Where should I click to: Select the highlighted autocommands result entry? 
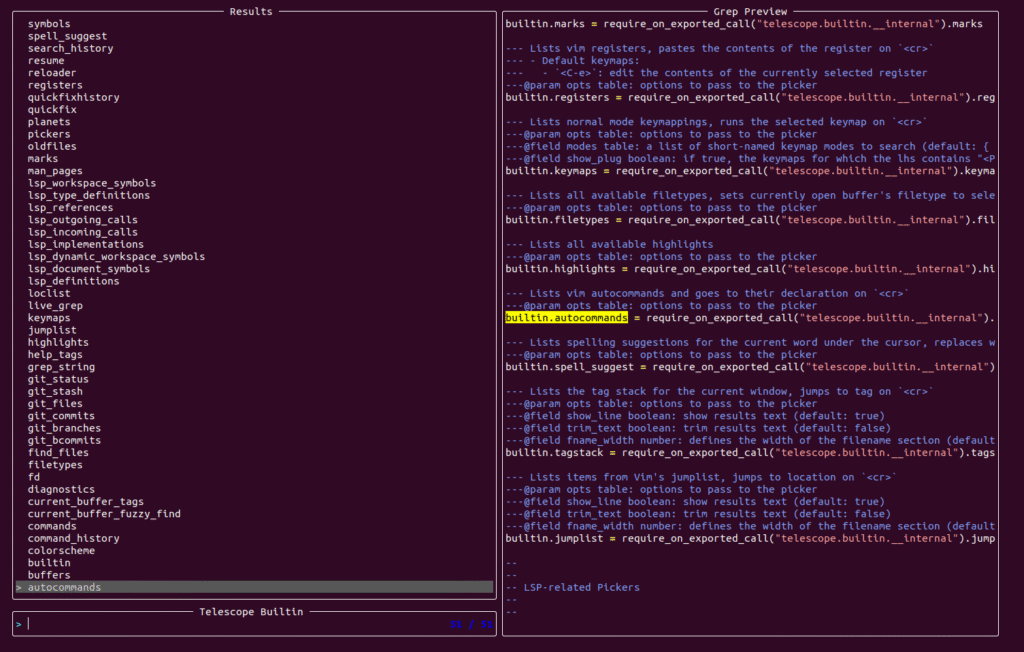64,587
